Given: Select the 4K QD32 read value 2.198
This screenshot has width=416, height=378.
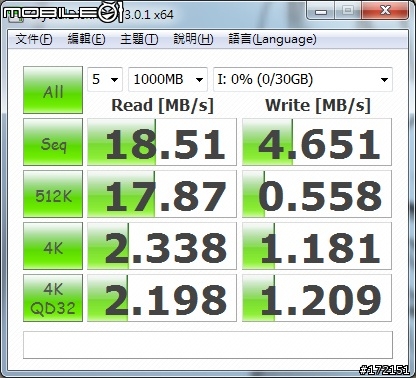Looking at the screenshot, I should pyautogui.click(x=162, y=298).
